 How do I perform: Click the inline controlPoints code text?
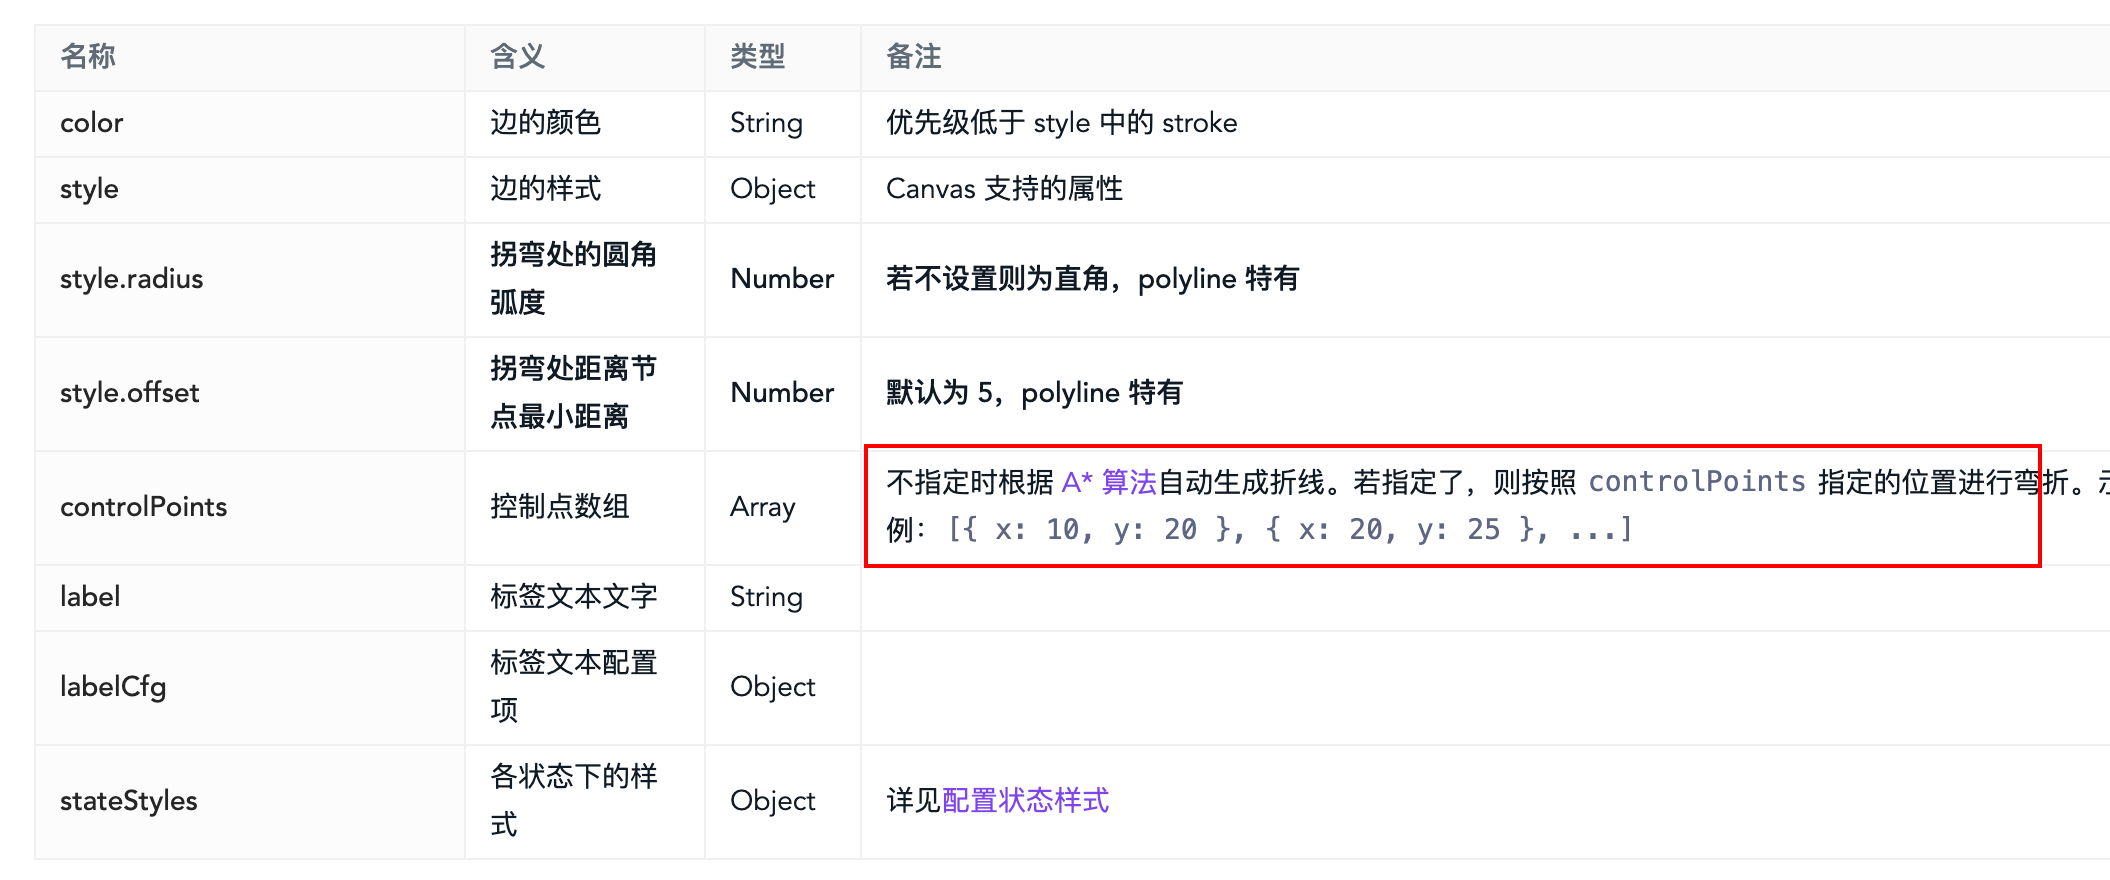1697,482
